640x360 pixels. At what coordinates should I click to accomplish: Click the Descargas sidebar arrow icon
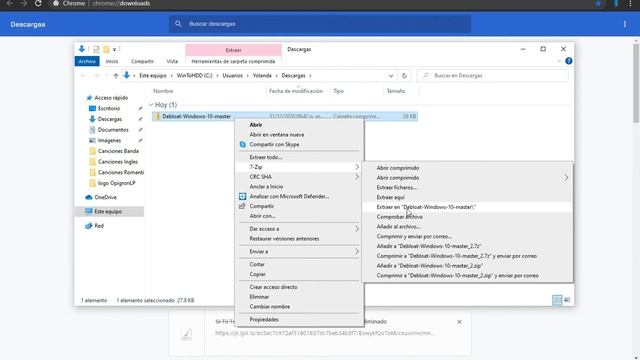pyautogui.click(x=92, y=119)
